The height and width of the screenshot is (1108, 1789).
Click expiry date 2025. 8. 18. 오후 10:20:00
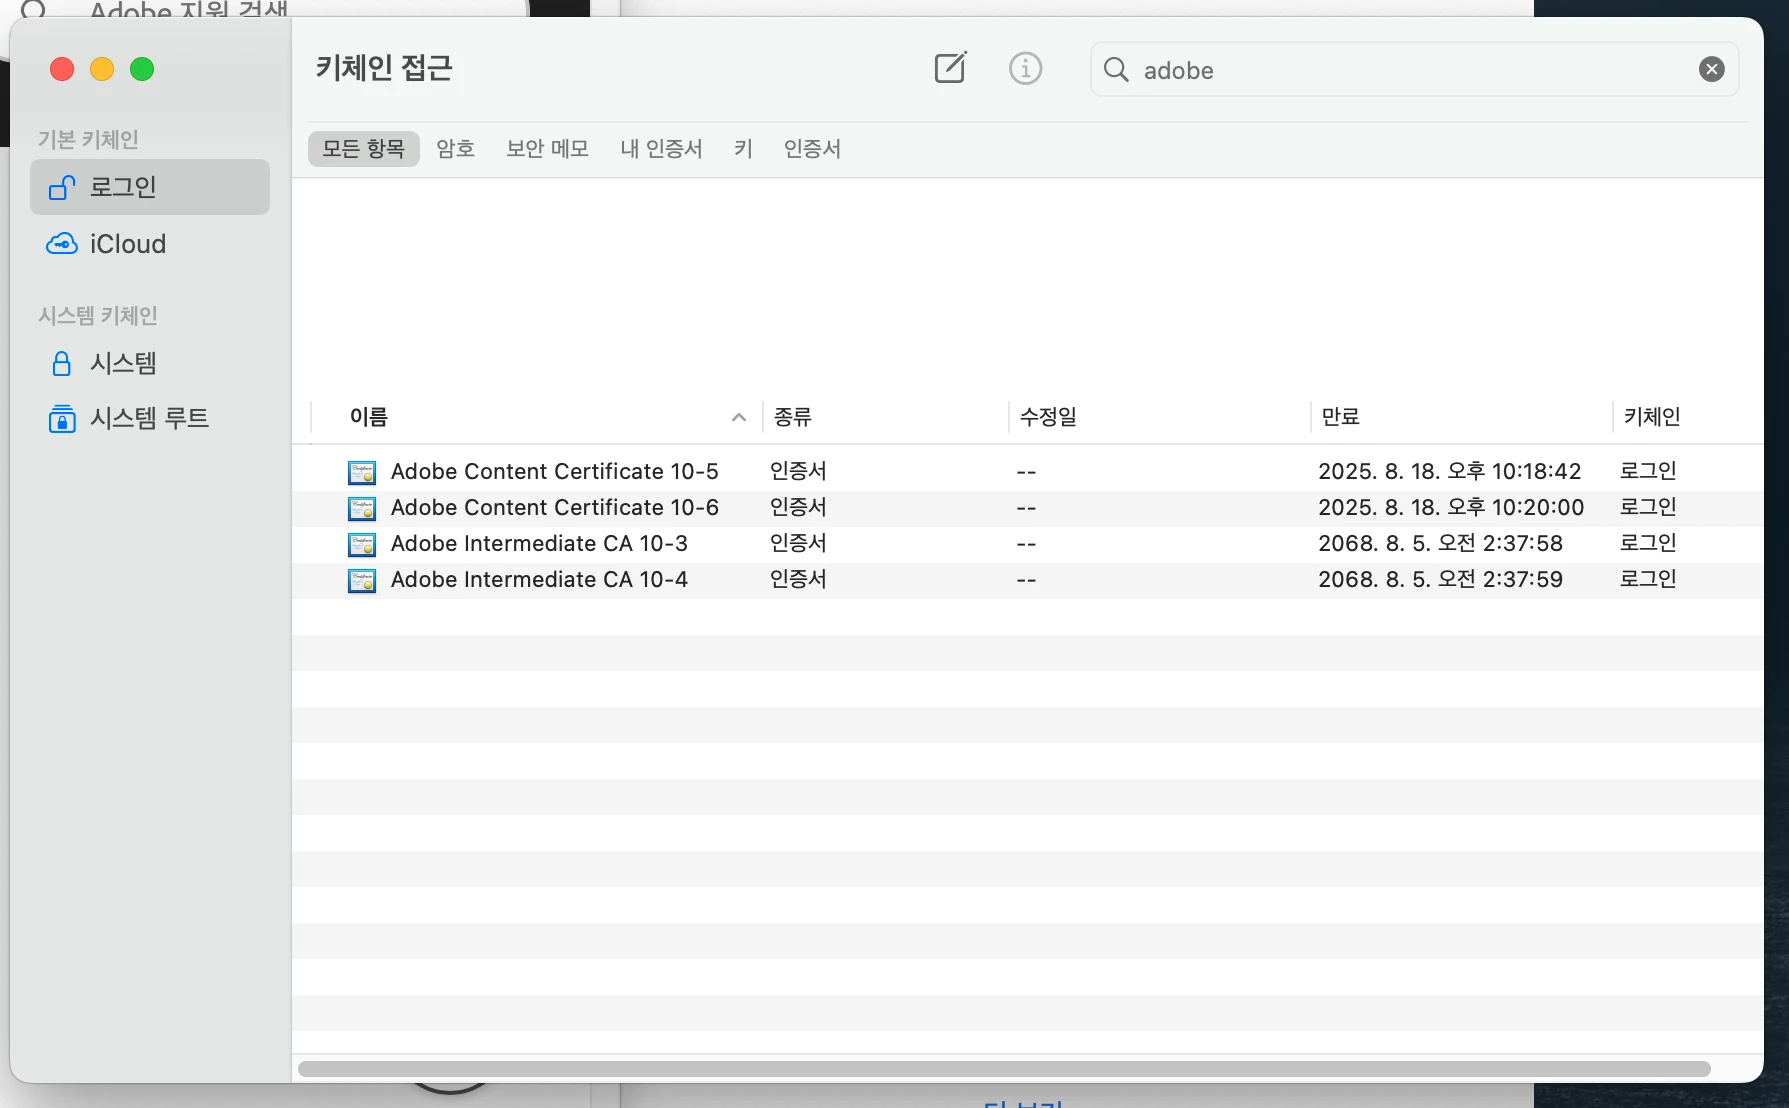pos(1450,507)
